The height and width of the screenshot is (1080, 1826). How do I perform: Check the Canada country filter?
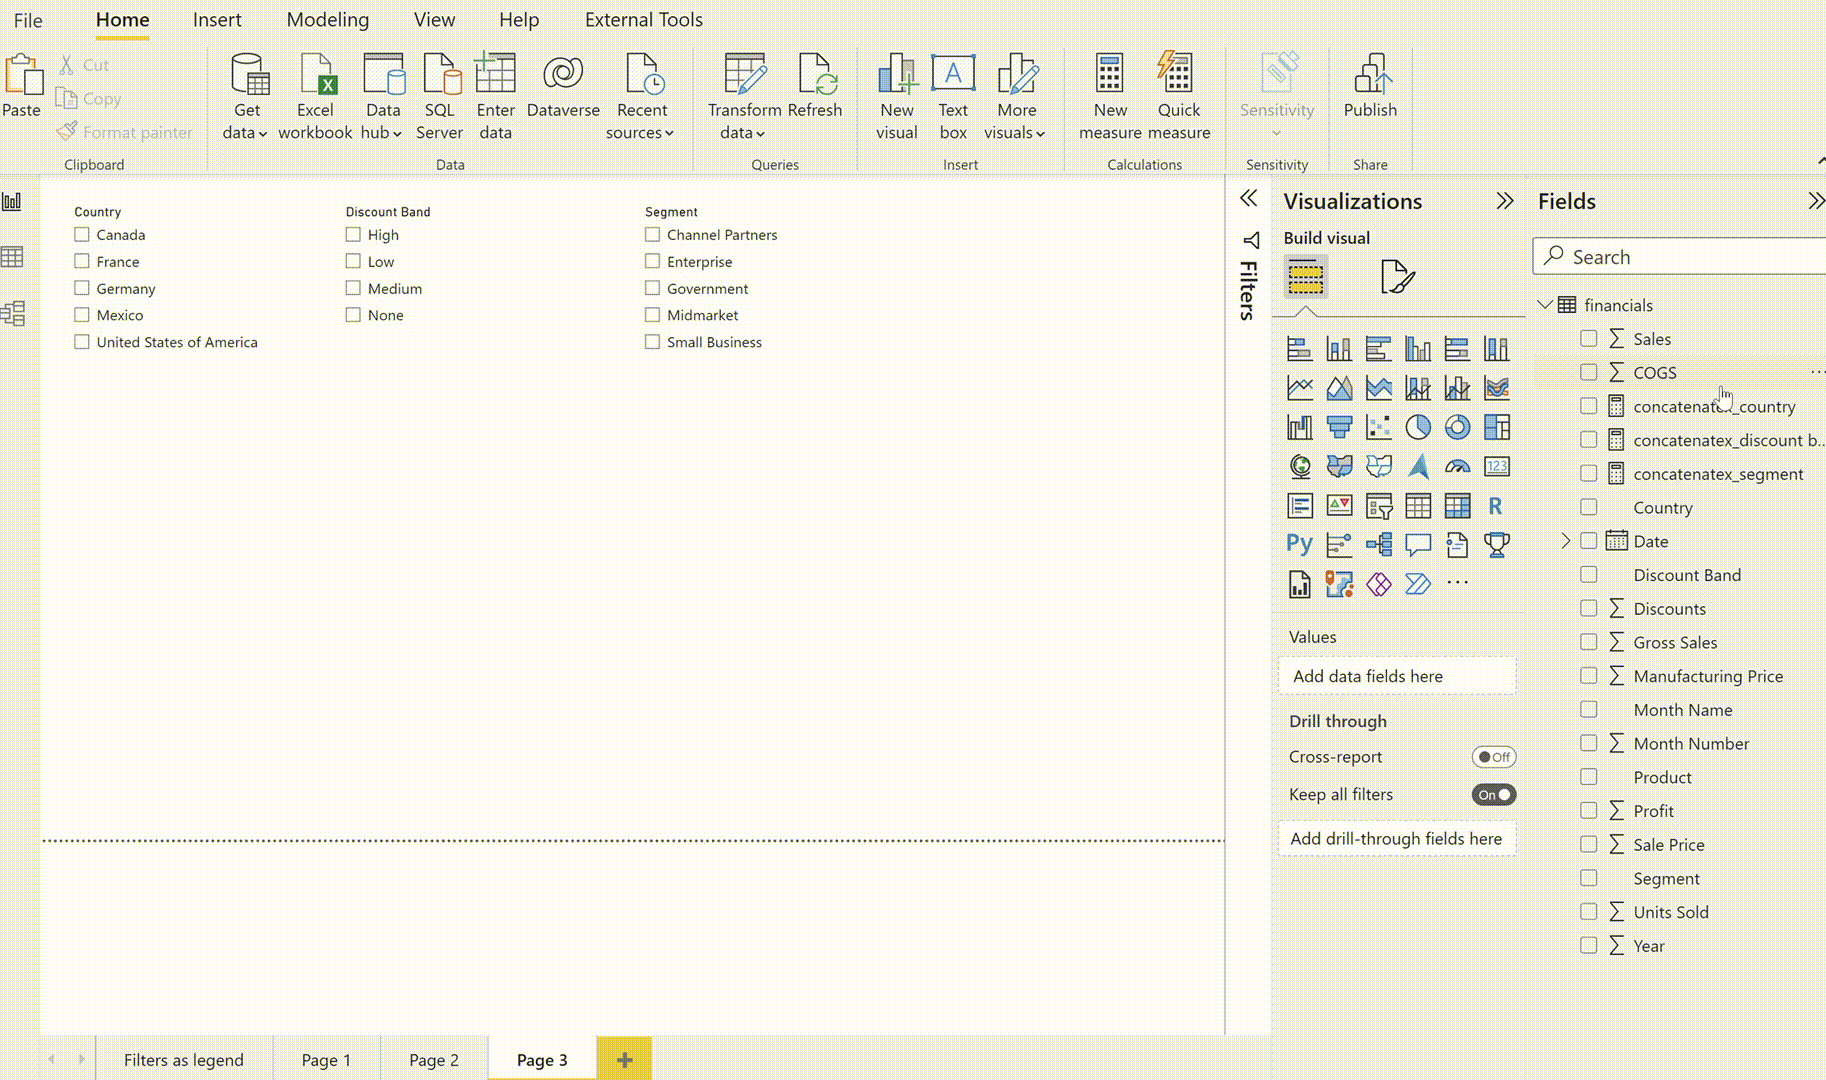pyautogui.click(x=82, y=235)
